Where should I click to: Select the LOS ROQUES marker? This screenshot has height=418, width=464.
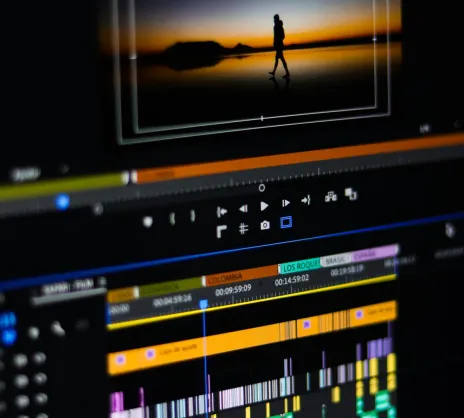[300, 266]
